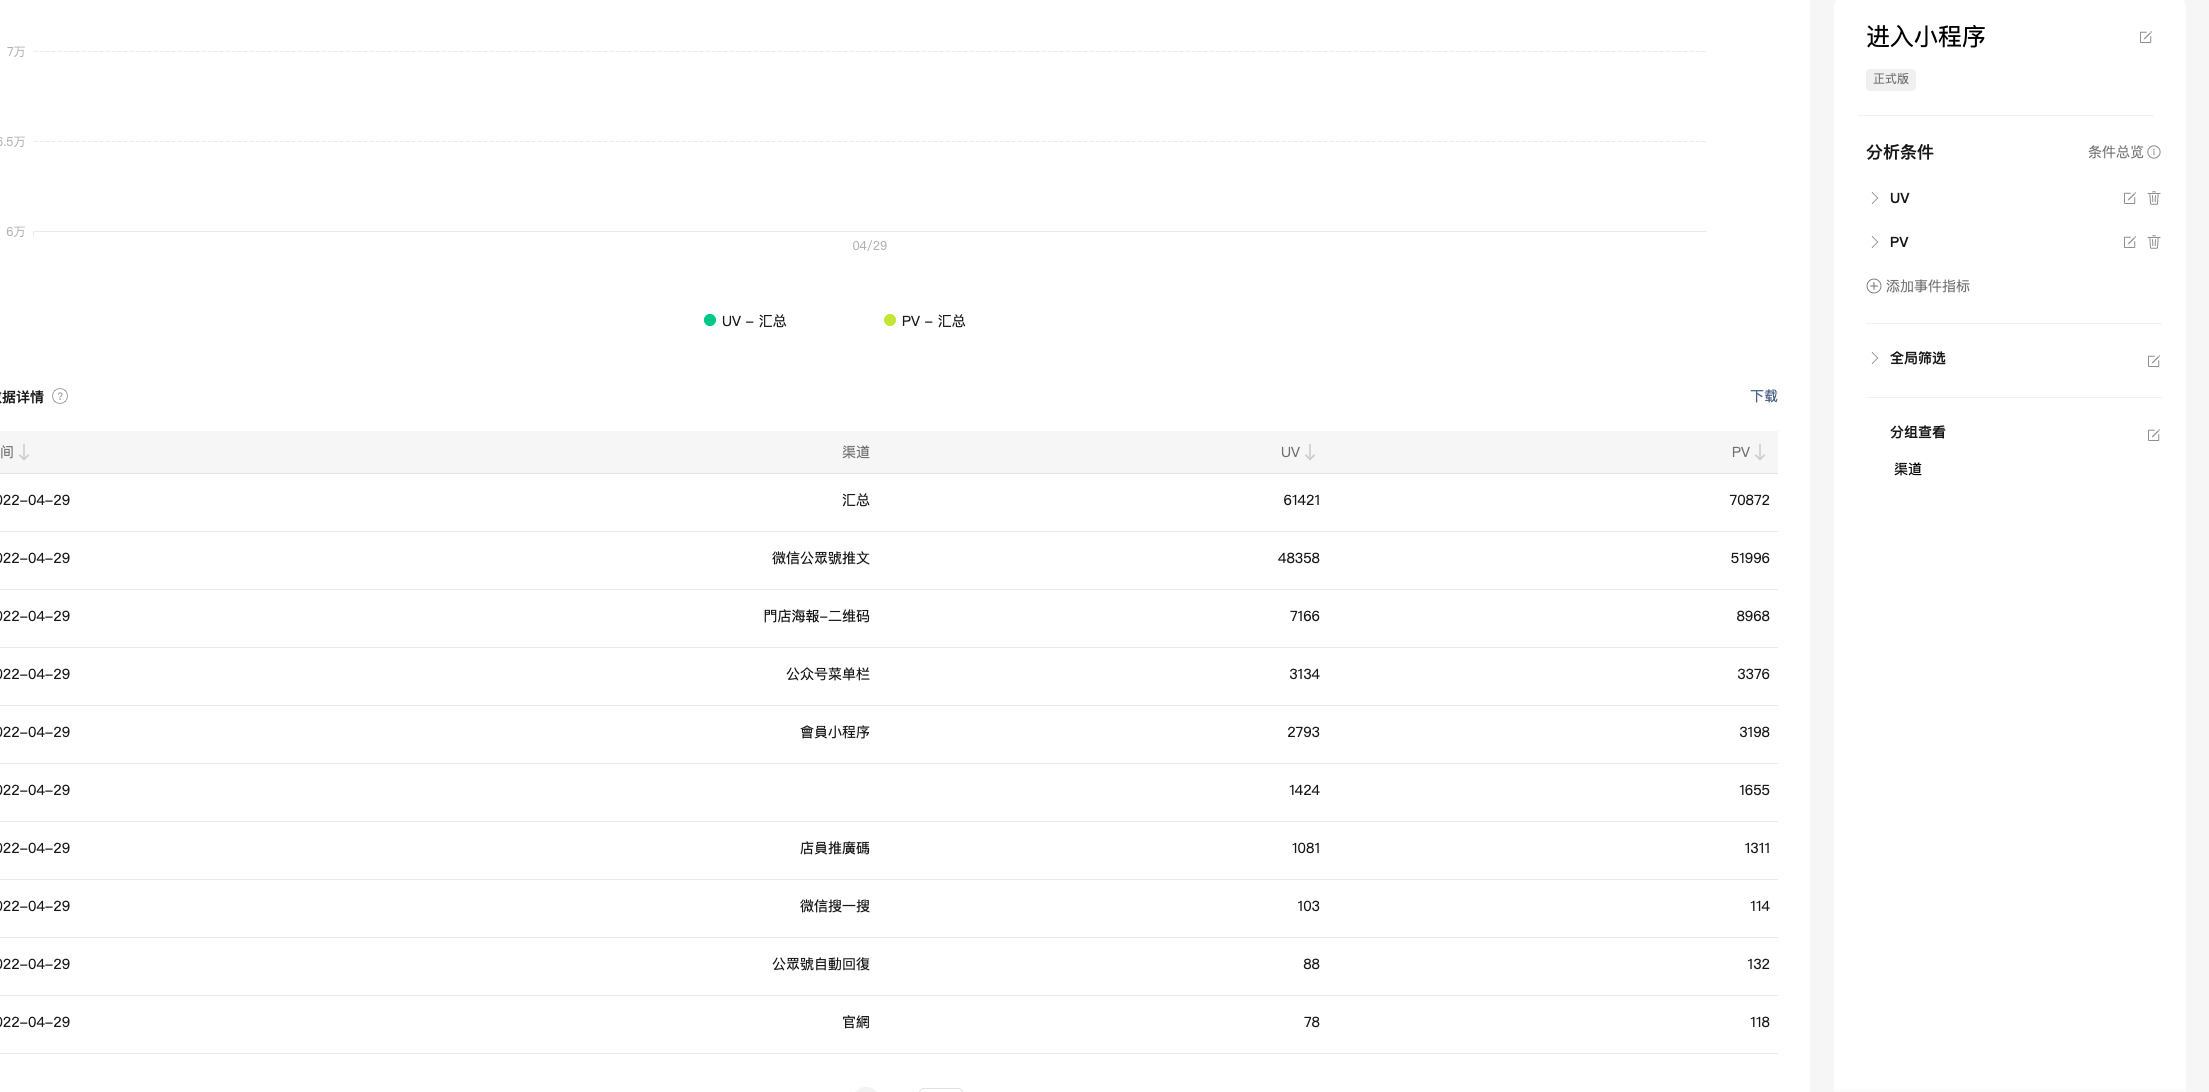The height and width of the screenshot is (1092, 2209).
Task: Toggle PV – 汇总 legend series
Action: tap(924, 321)
